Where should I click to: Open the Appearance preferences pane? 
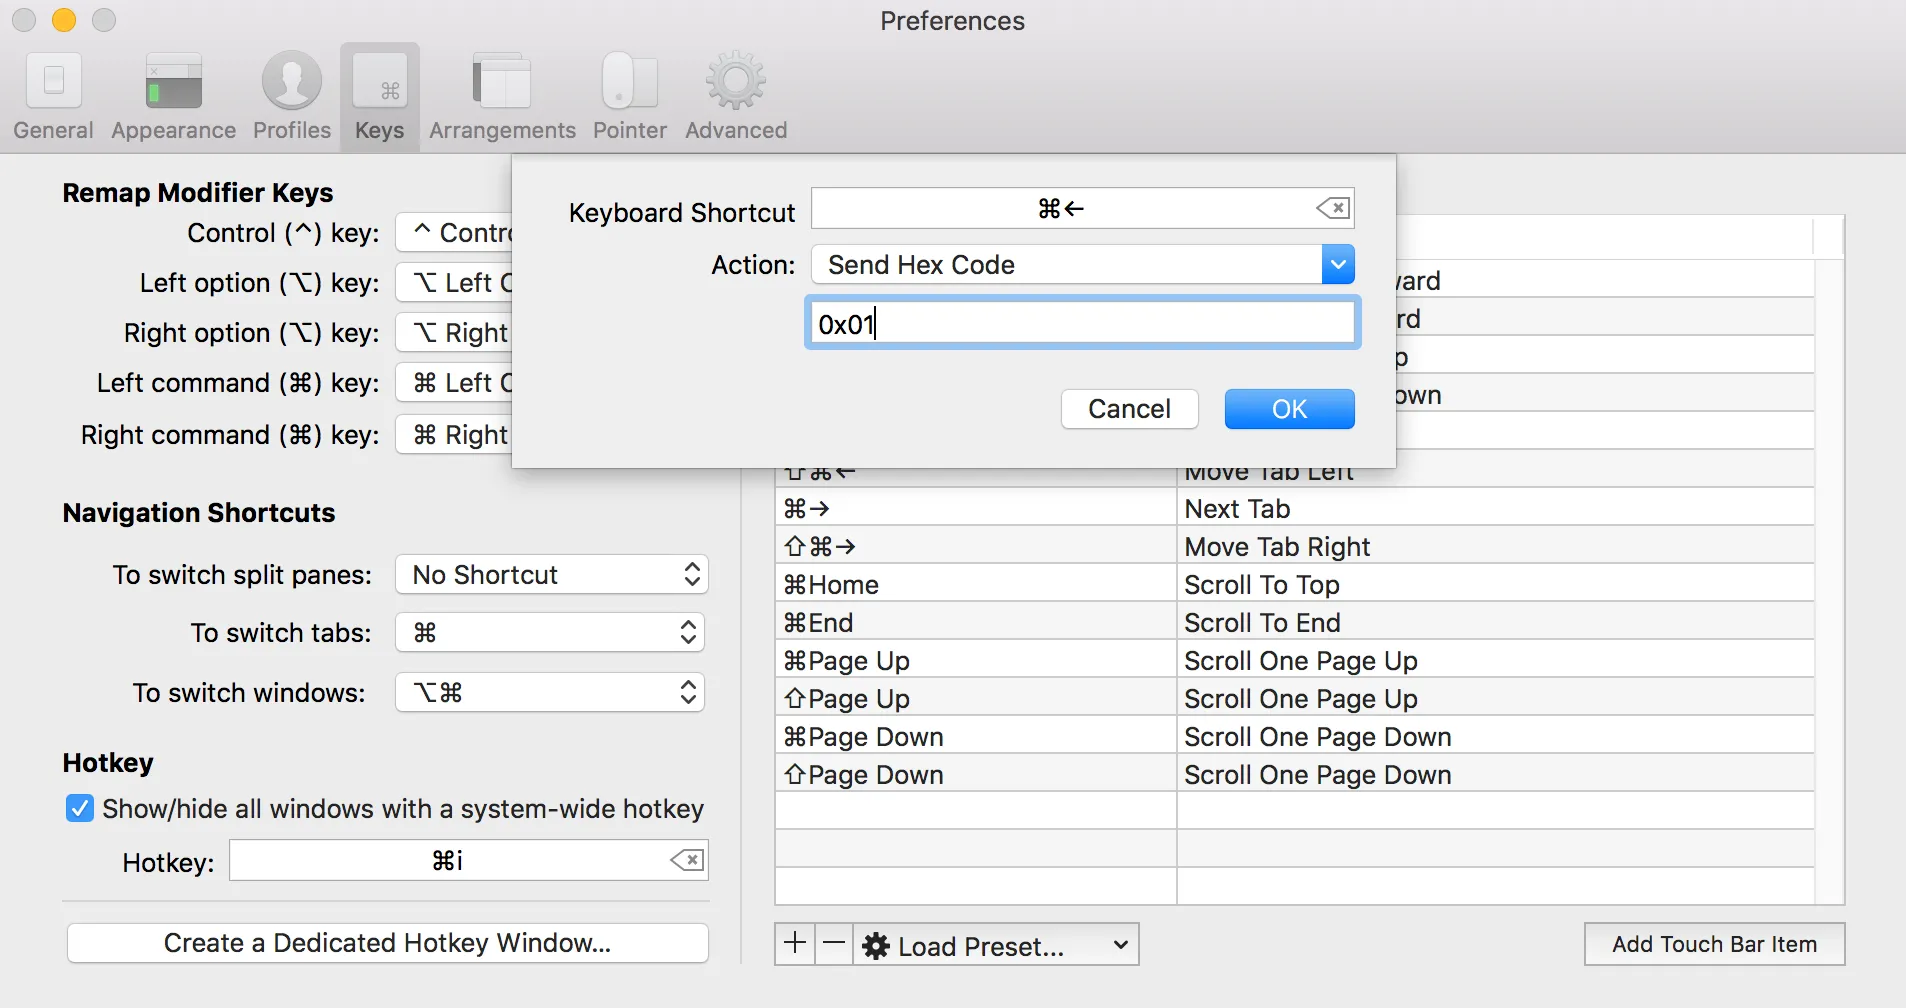173,97
